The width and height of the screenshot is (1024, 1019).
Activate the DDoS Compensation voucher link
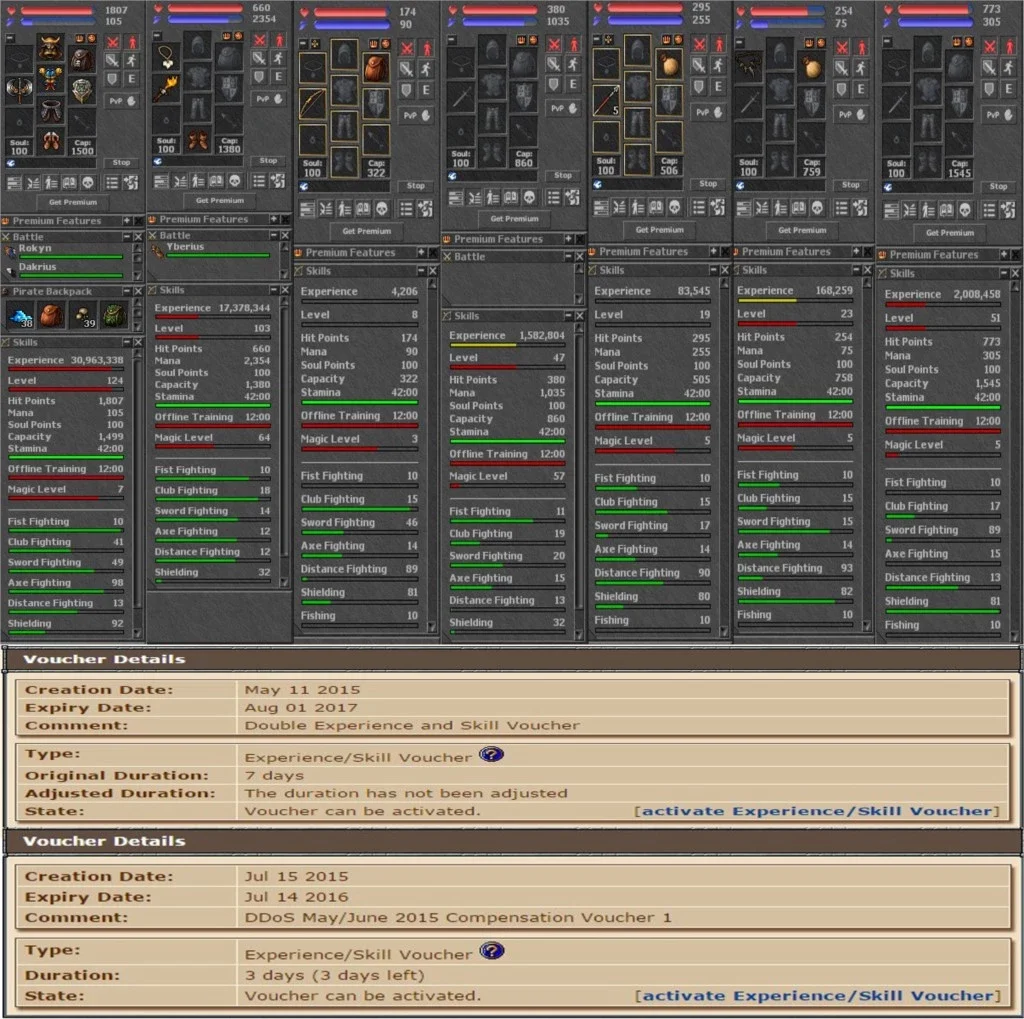pyautogui.click(x=817, y=995)
